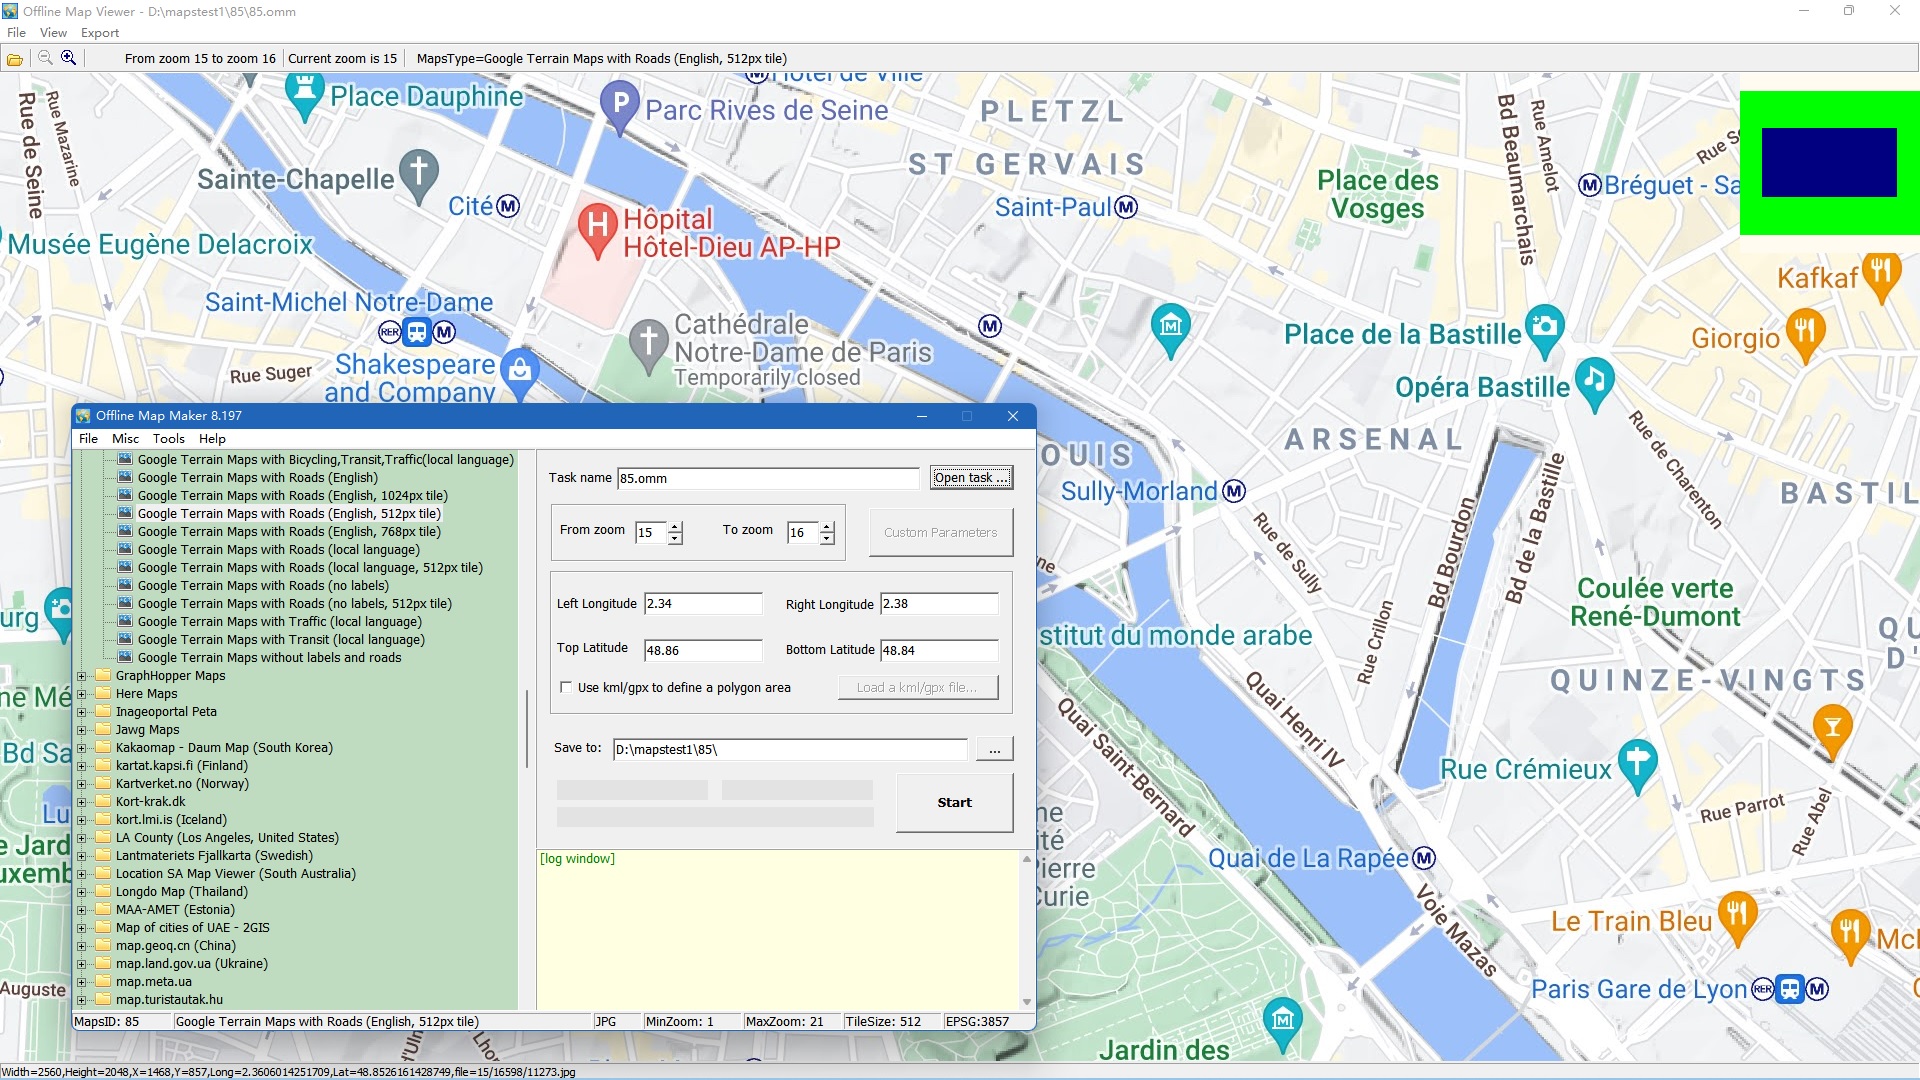Select Google Terrain Maps with Traffic (local language)
Image resolution: width=1920 pixels, height=1080 pixels.
click(x=279, y=622)
